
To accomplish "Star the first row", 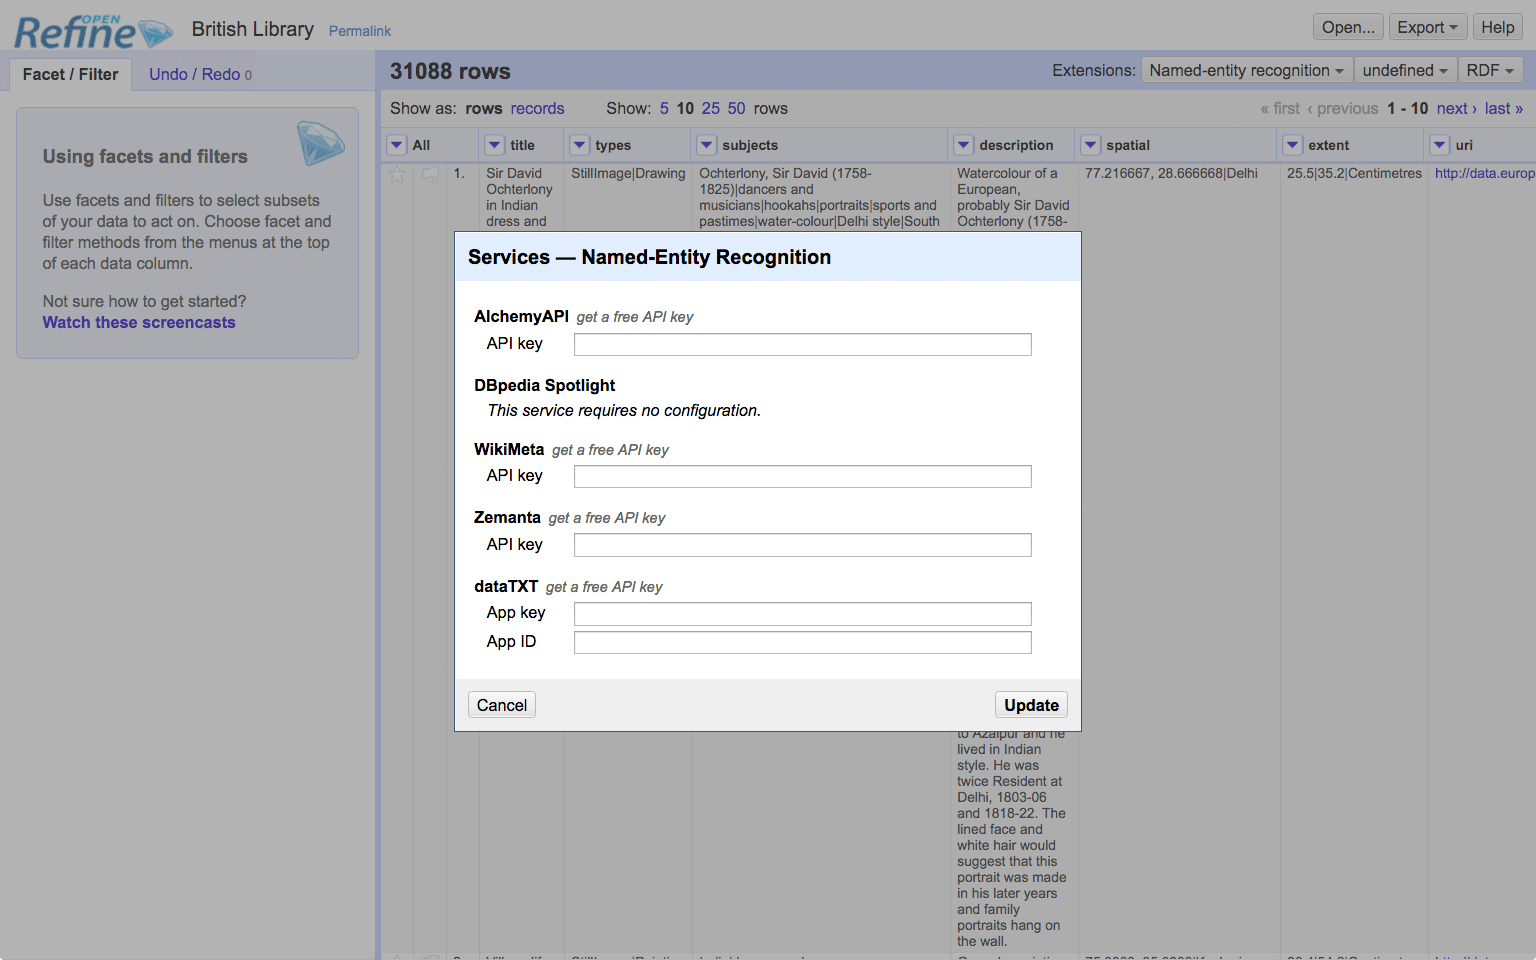I will click(397, 175).
